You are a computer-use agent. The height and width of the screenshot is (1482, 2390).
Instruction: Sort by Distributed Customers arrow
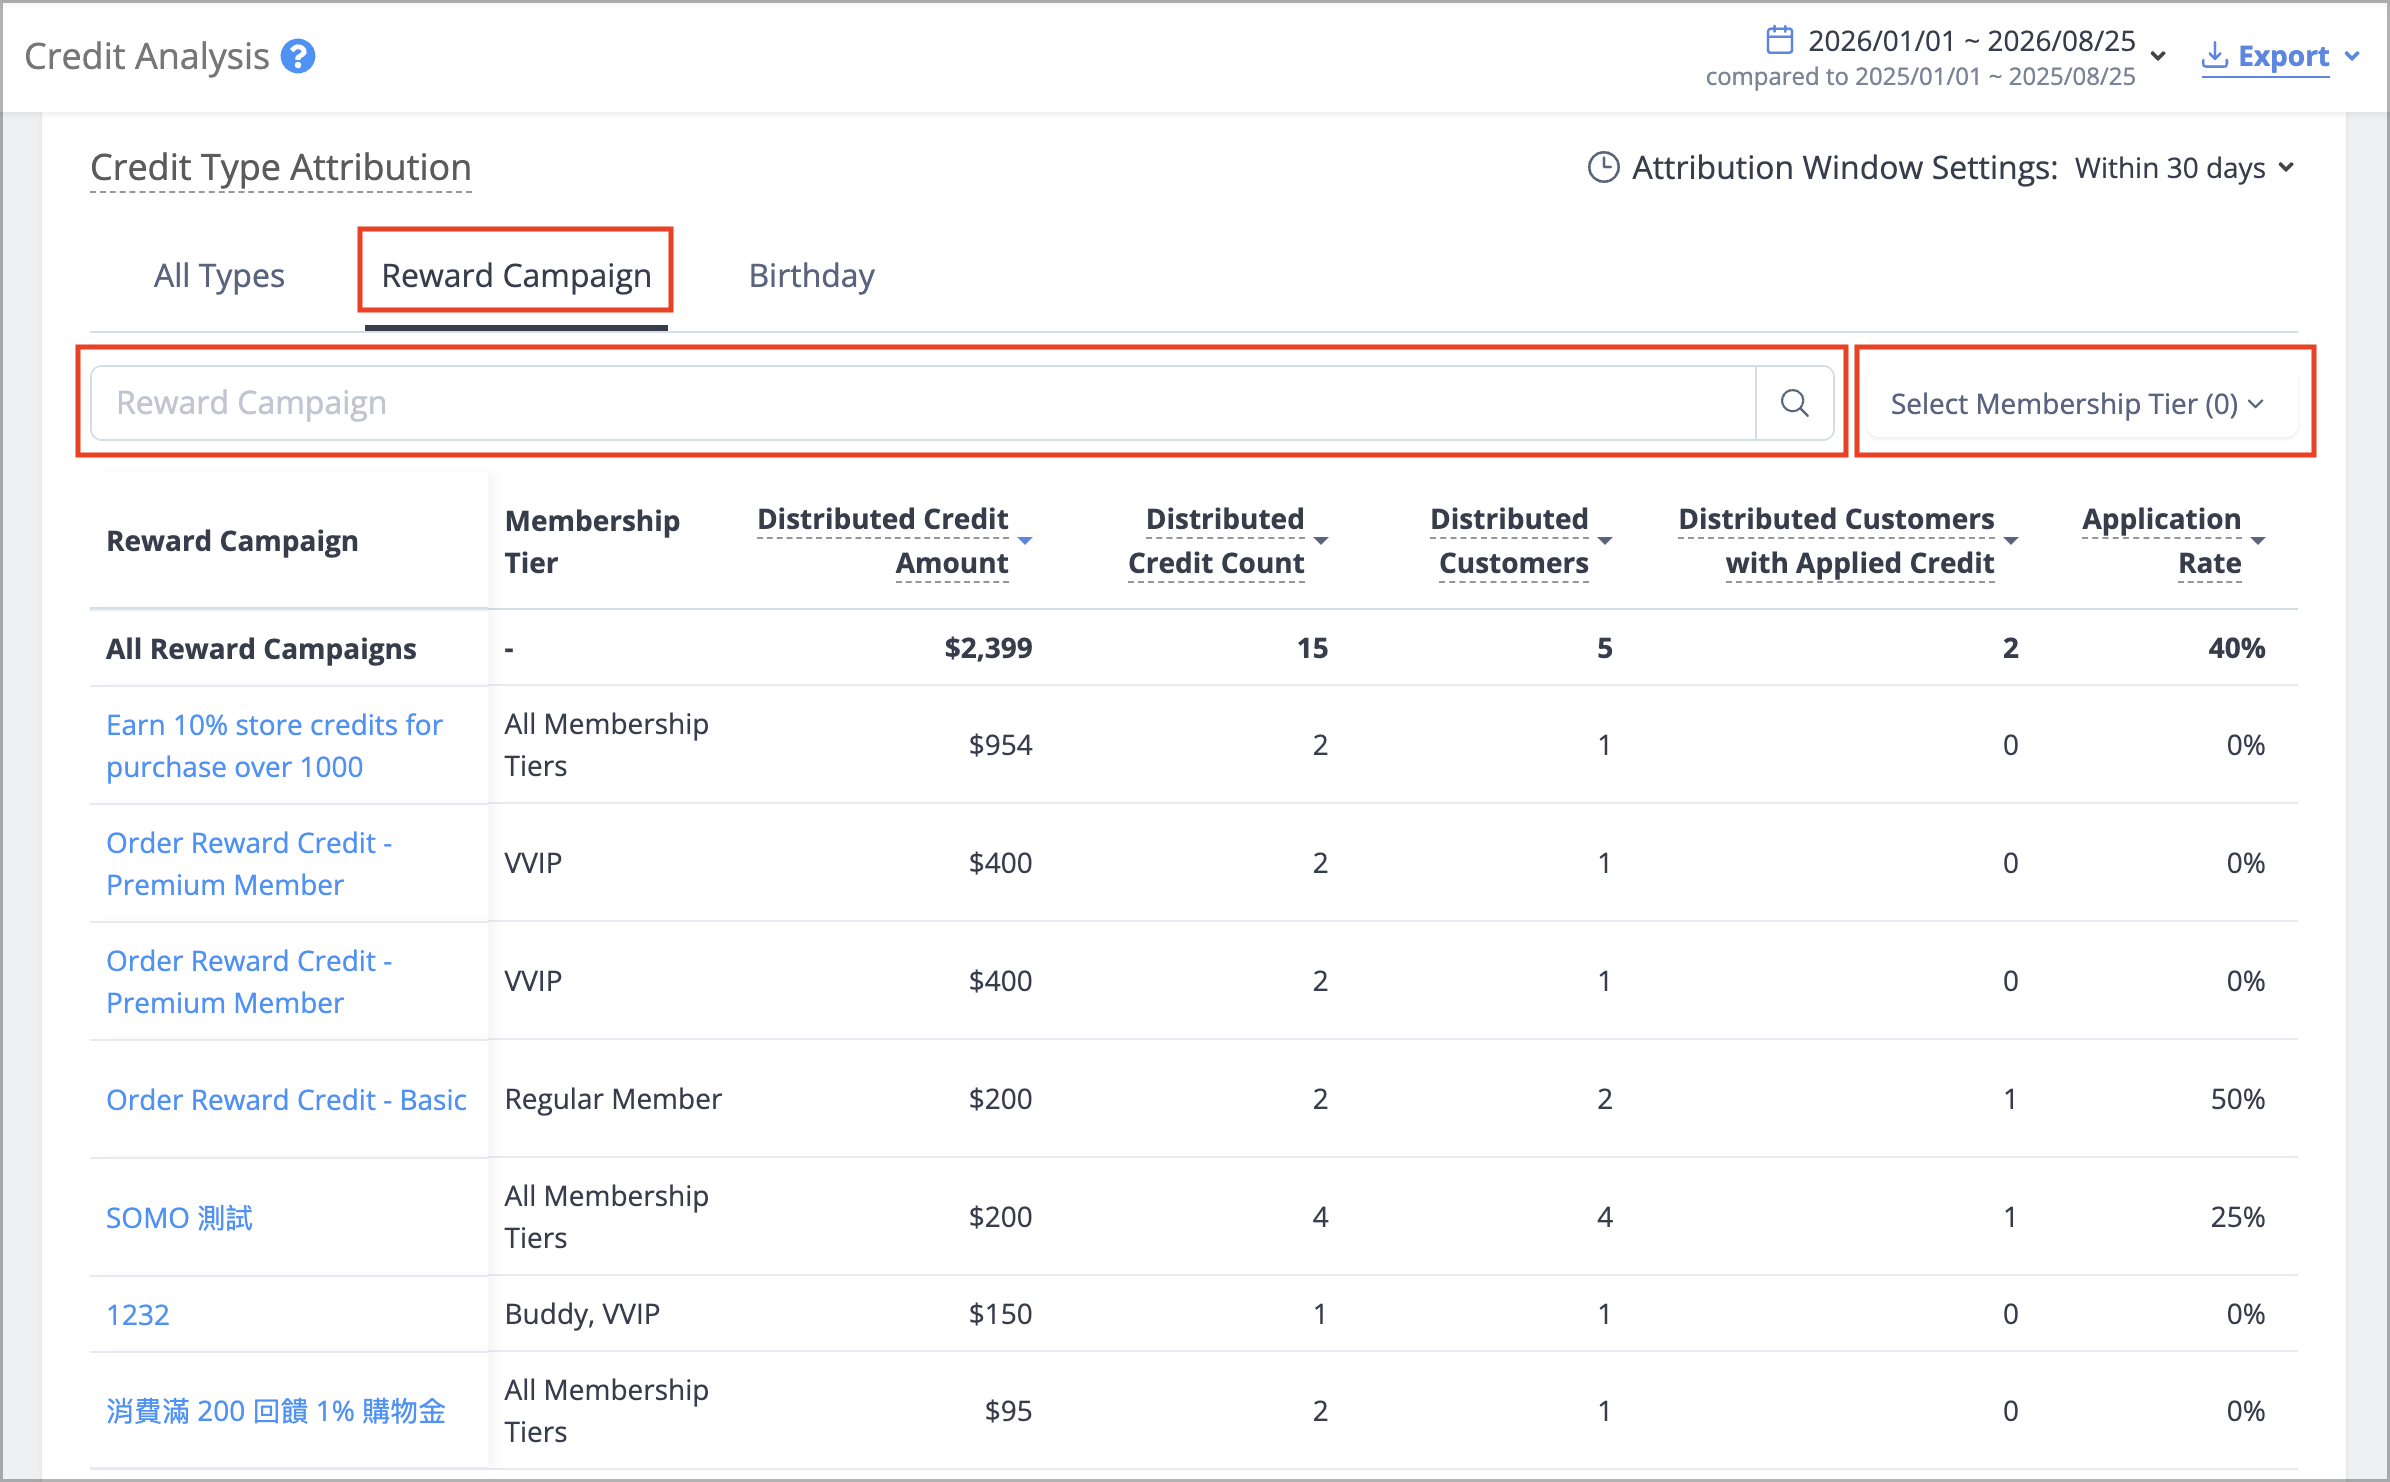(1605, 541)
